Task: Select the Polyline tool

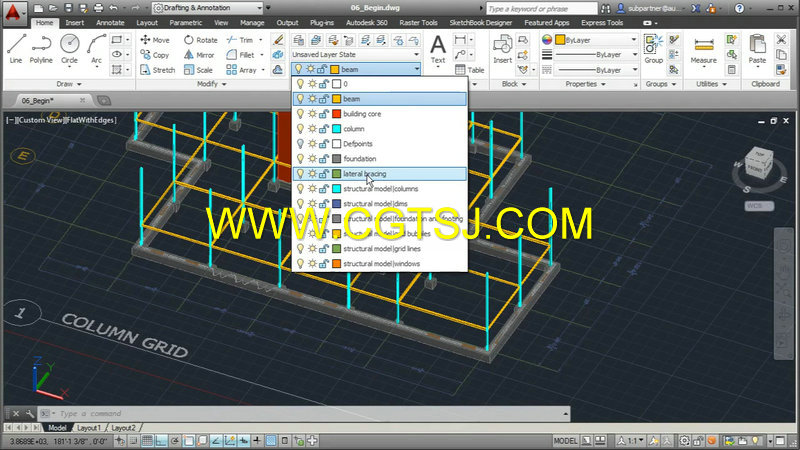Action: point(41,49)
